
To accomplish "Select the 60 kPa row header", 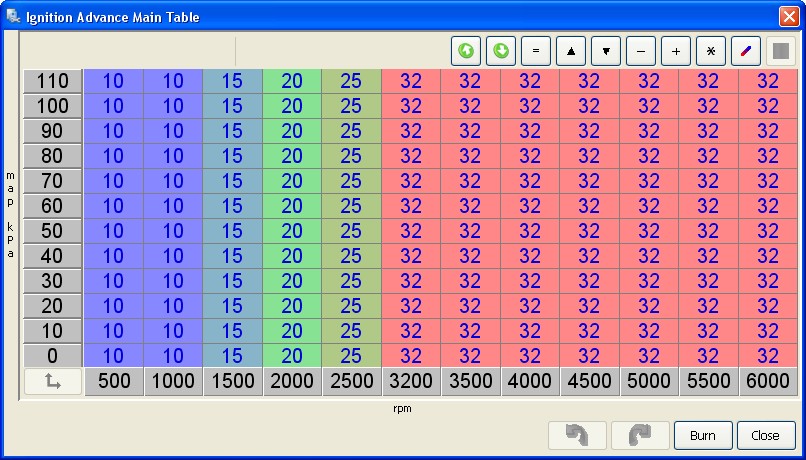I will point(53,206).
